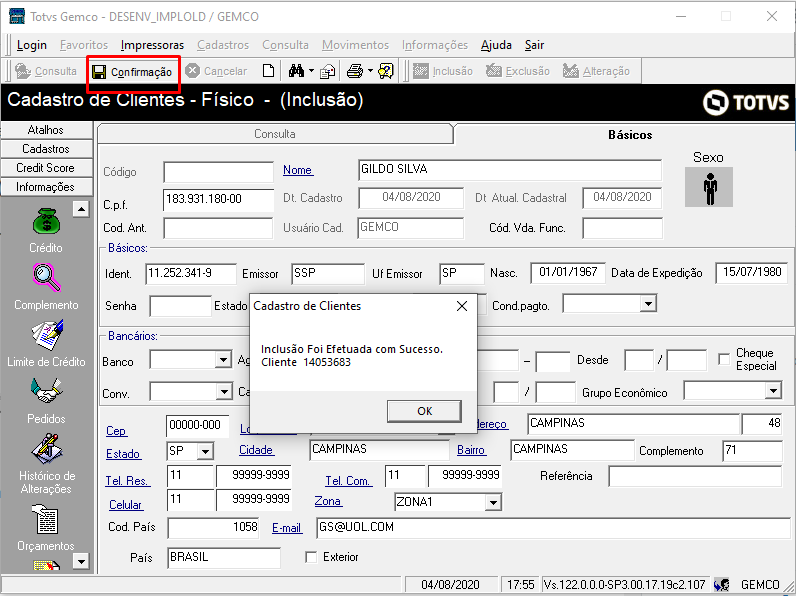
Task: Click the binoculars search icon
Action: 296,71
